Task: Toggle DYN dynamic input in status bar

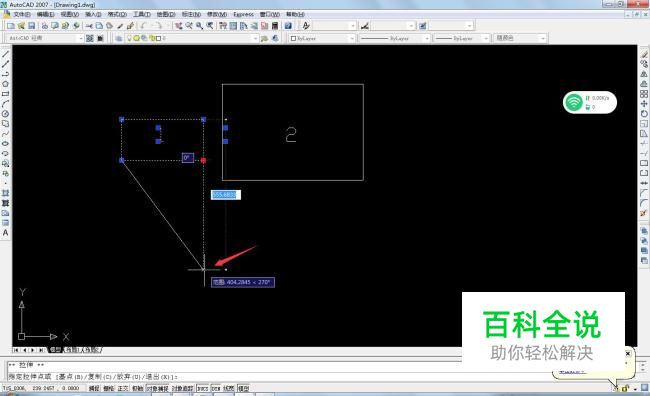Action: pyautogui.click(x=216, y=389)
